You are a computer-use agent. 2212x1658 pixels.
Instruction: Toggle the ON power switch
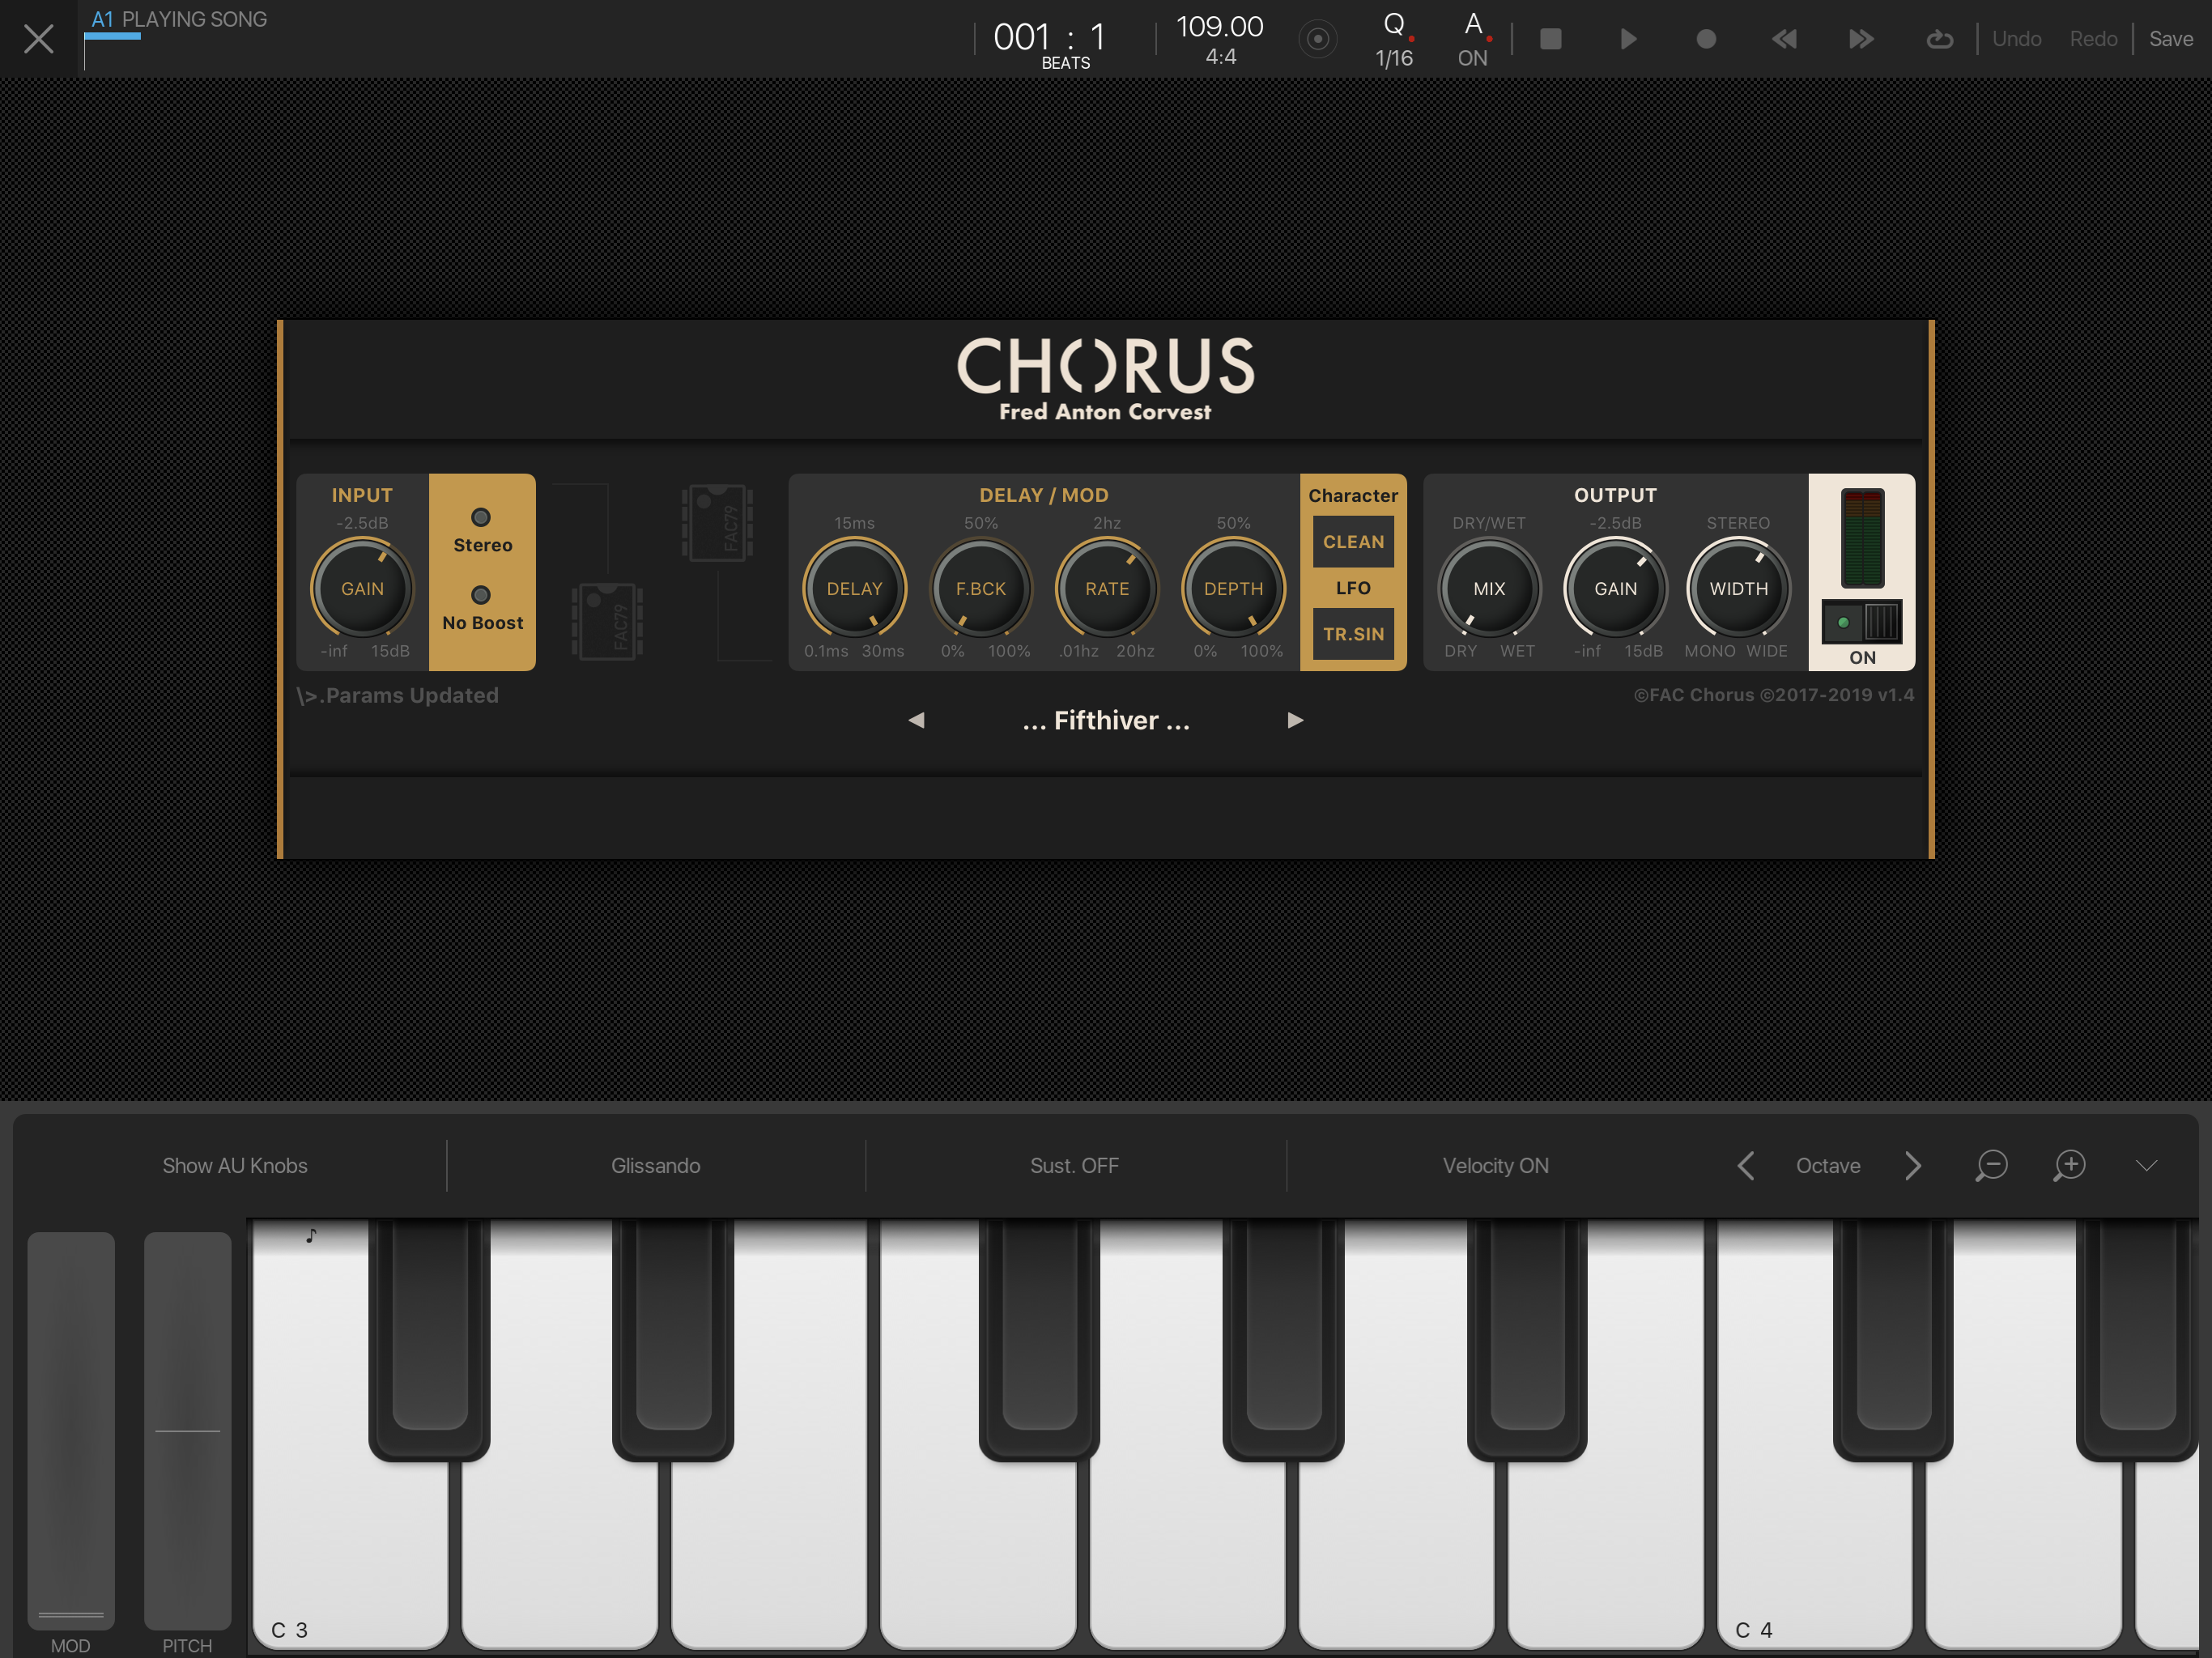click(x=1861, y=623)
